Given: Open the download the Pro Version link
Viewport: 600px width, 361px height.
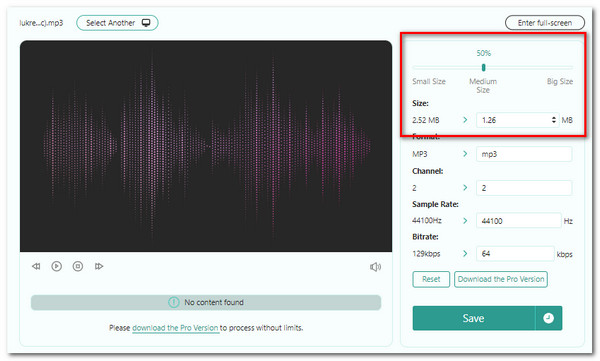Looking at the screenshot, I should 175,328.
